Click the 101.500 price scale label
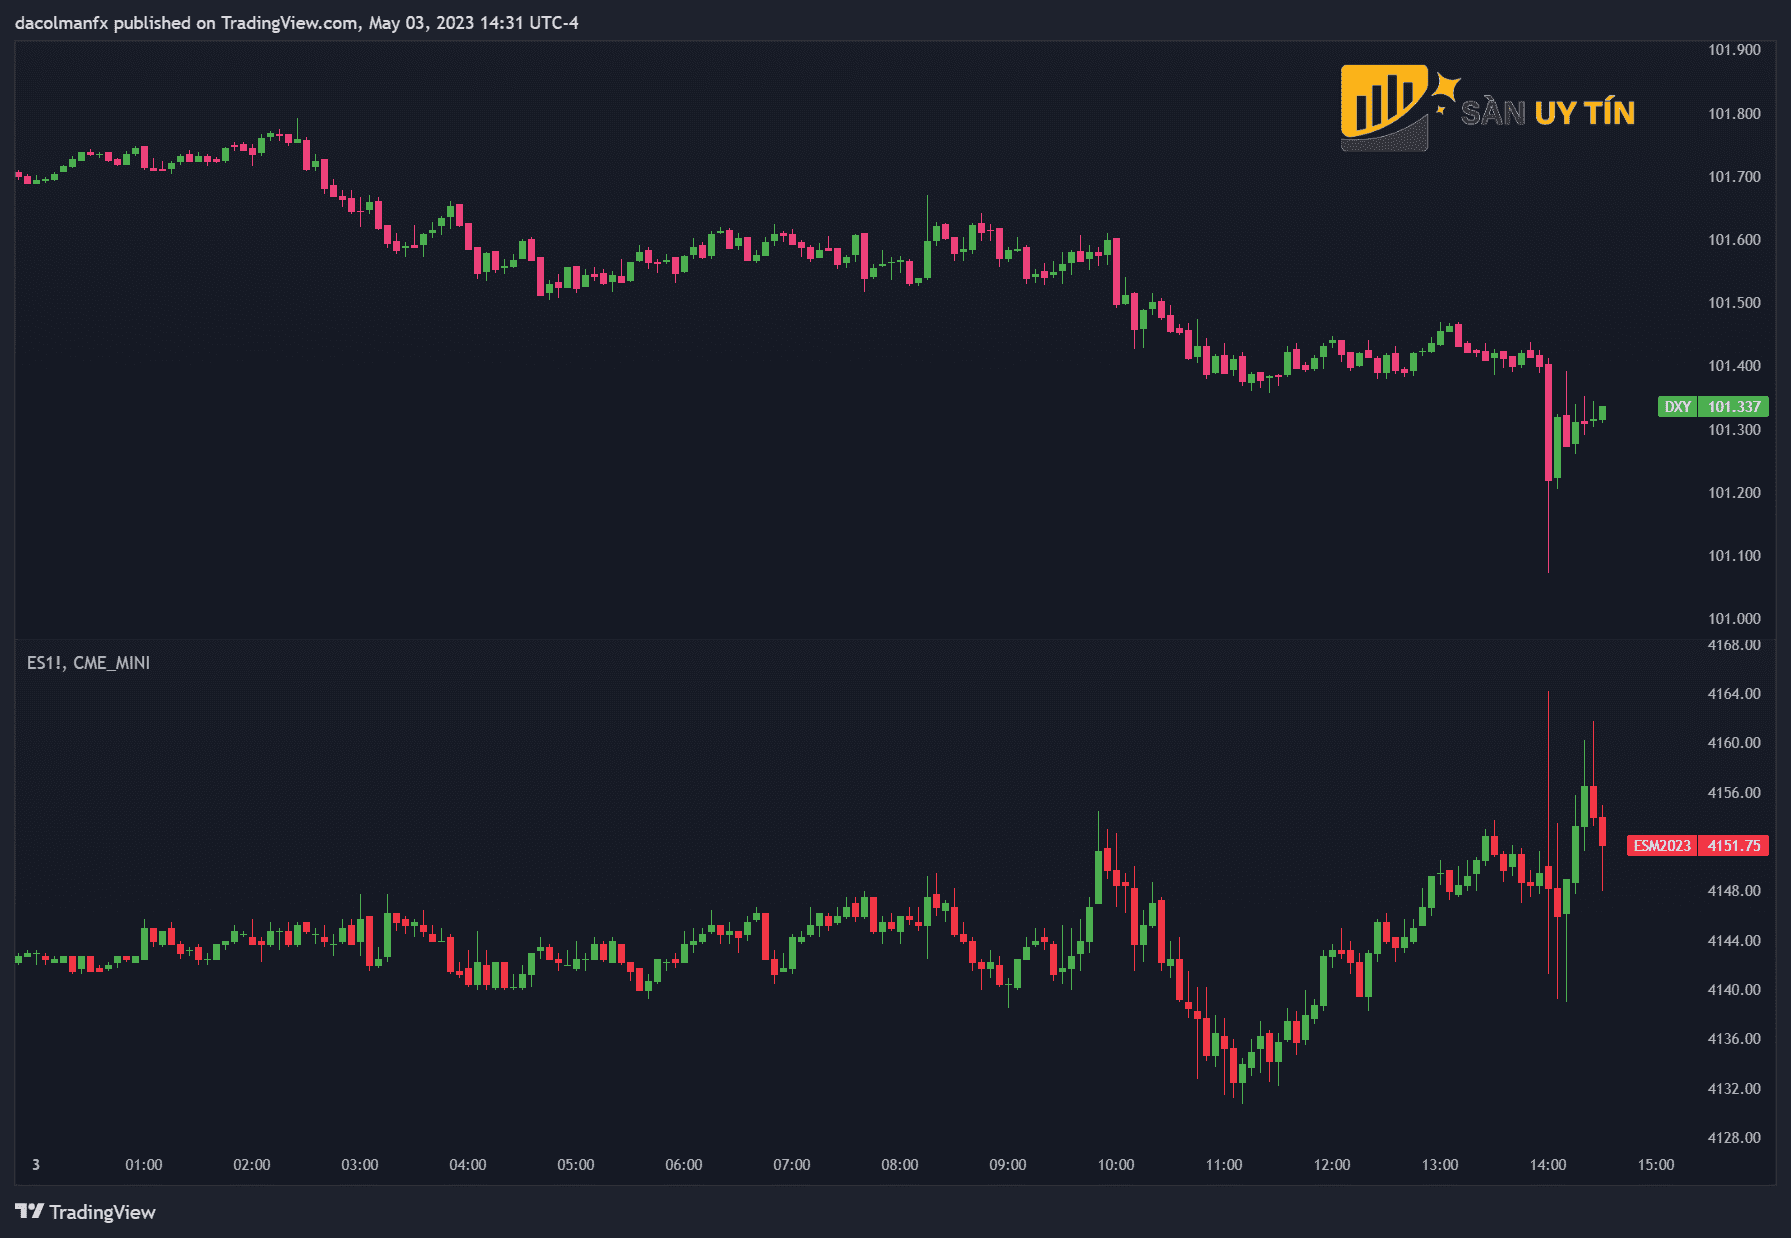The width and height of the screenshot is (1791, 1238). (x=1734, y=303)
